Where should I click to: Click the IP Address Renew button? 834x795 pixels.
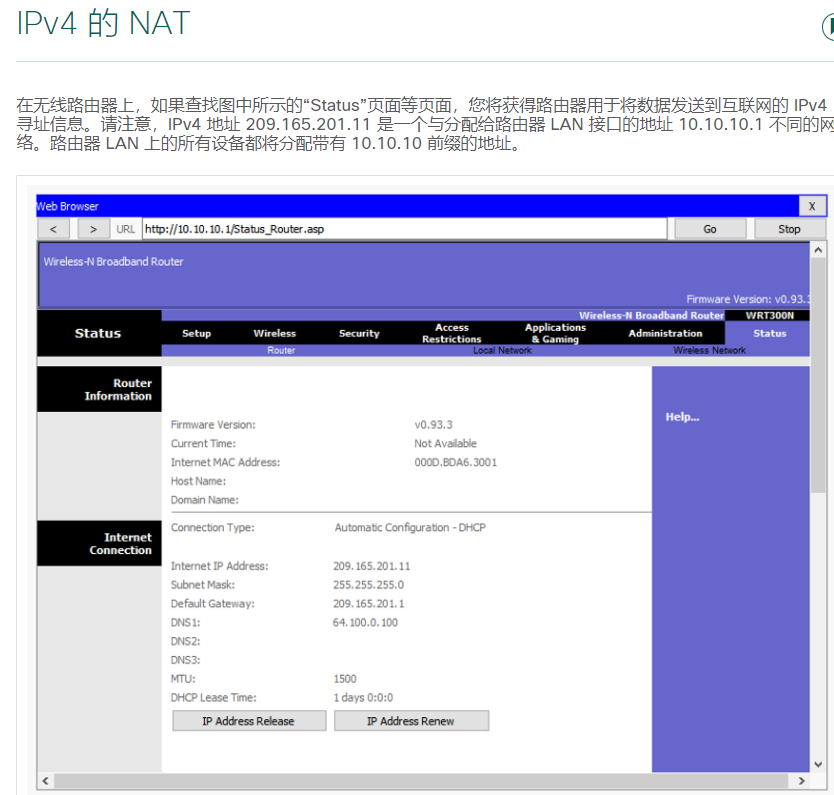click(x=411, y=721)
